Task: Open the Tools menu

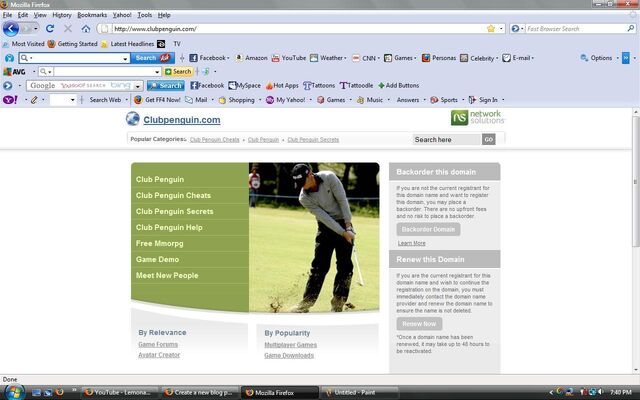Action: coord(144,15)
